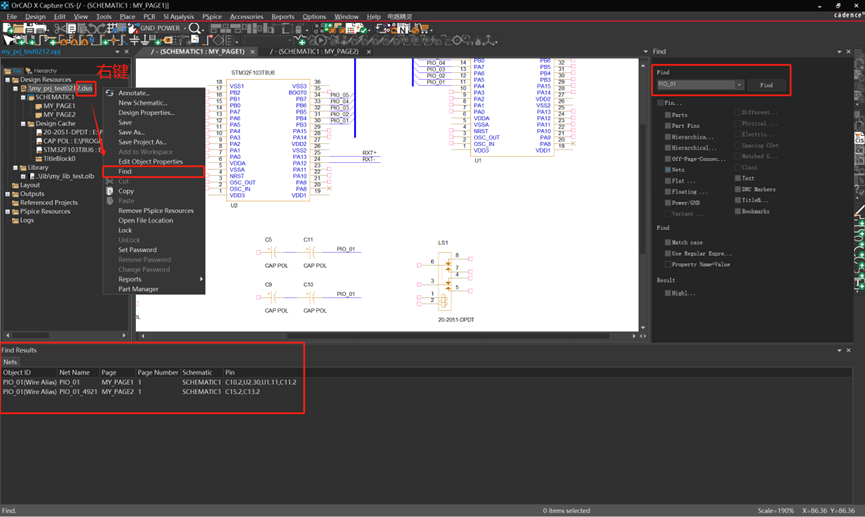
Task: Collapse the Design Resources tree node
Action: click(8, 79)
